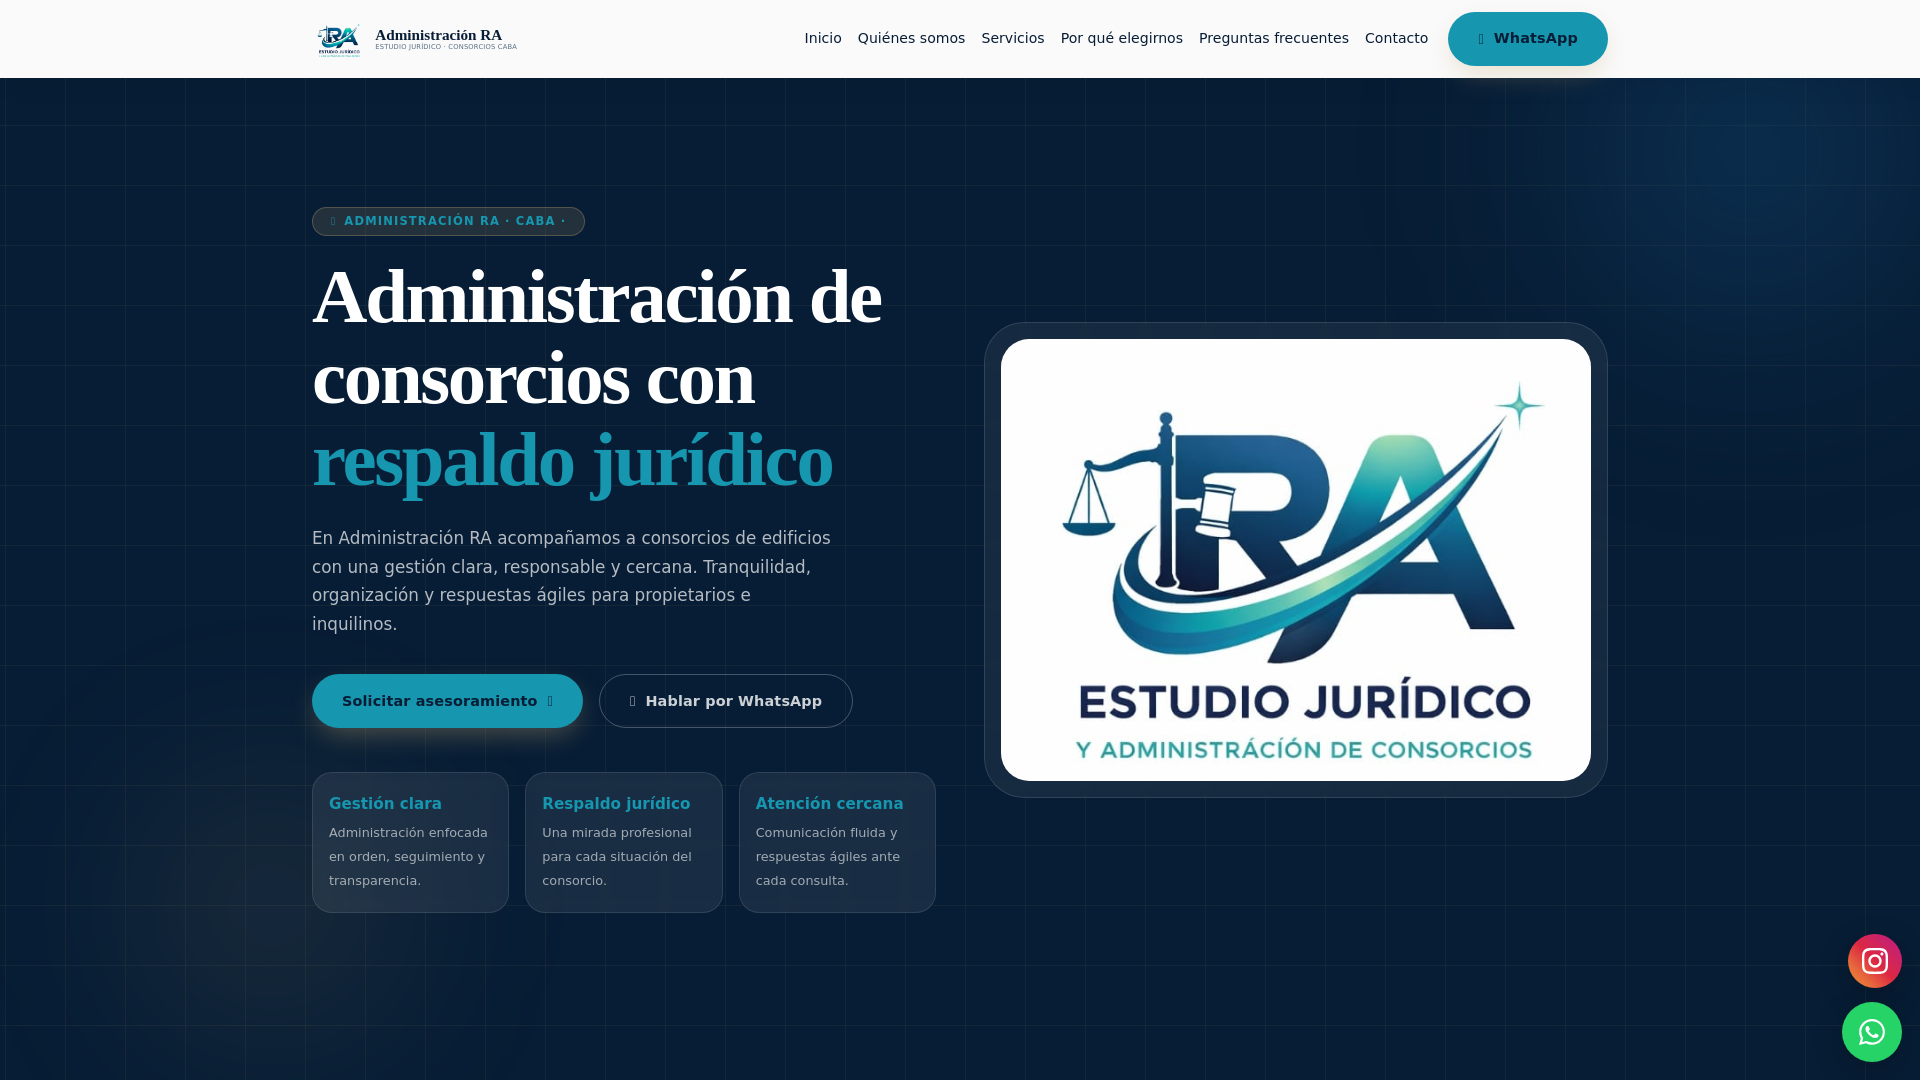Jump to Preguntas frecuentes

pos(1273,38)
